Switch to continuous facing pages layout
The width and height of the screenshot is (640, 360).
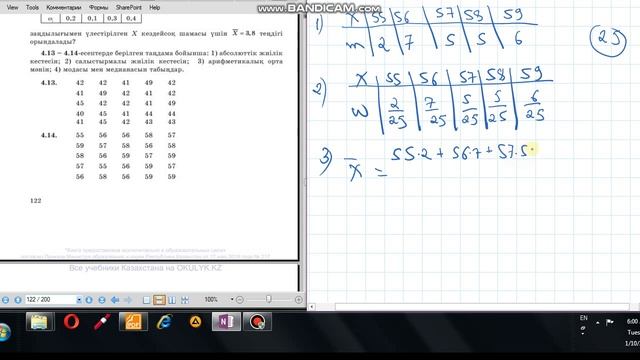click(185, 300)
